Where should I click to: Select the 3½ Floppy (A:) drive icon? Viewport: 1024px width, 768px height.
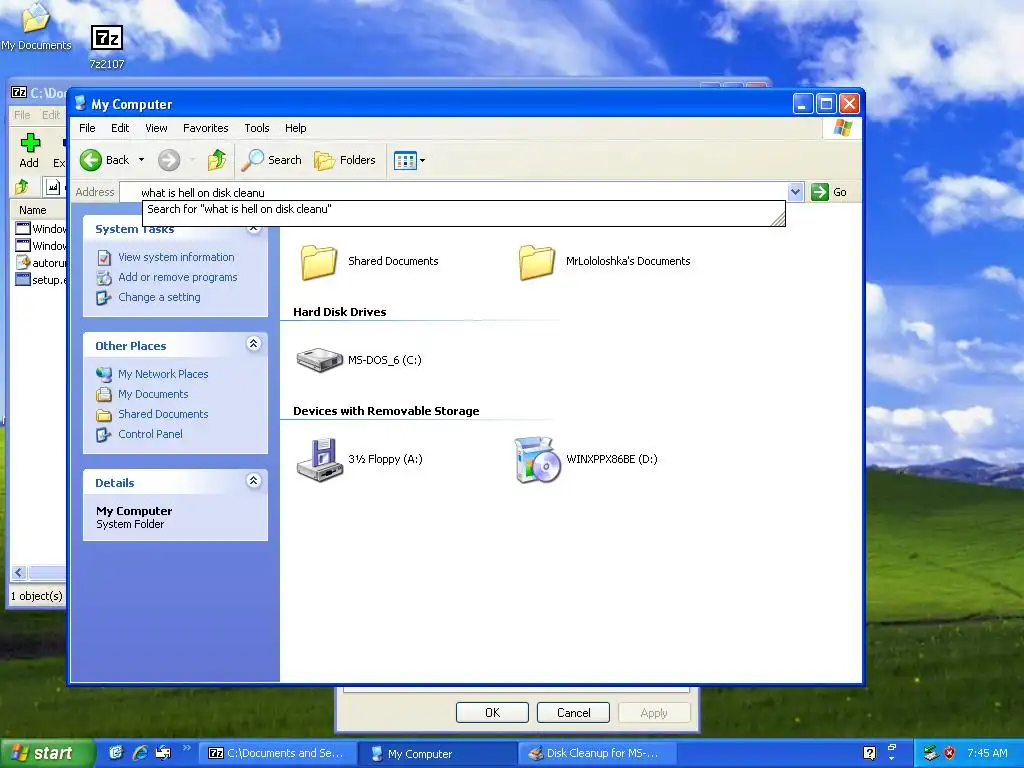pos(319,460)
